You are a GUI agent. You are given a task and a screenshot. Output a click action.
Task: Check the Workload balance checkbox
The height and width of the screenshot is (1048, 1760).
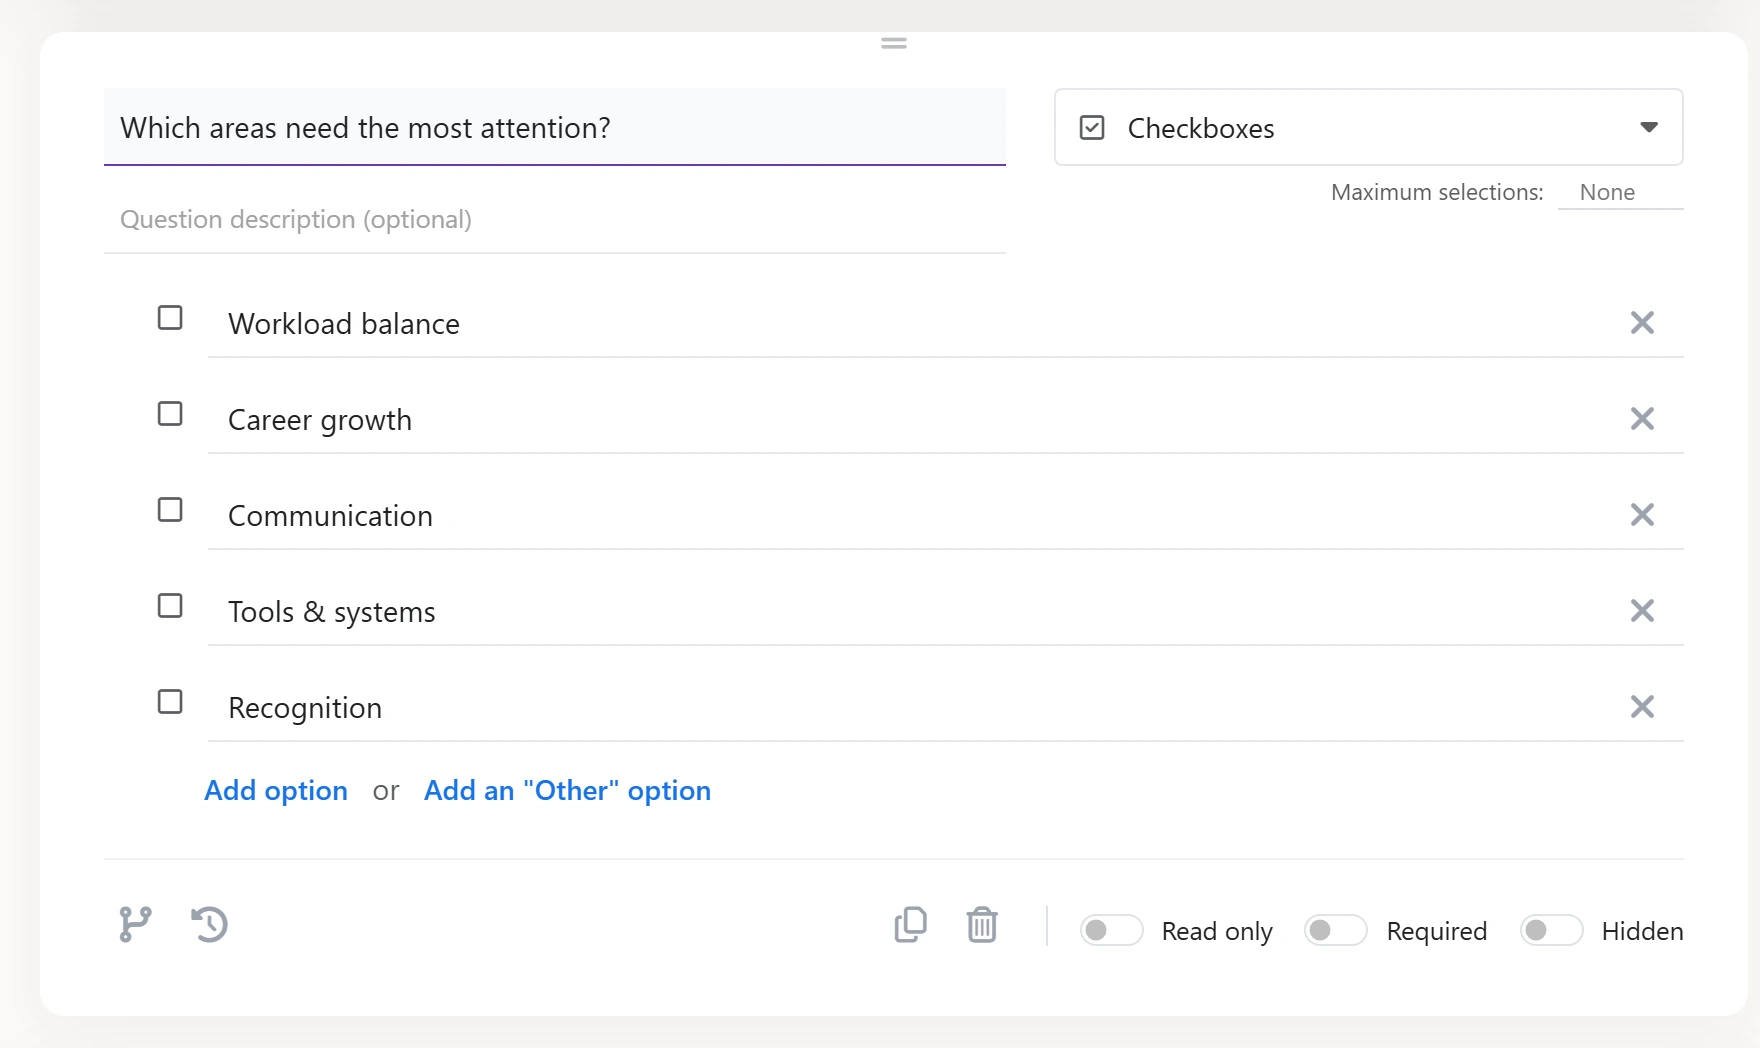click(x=170, y=318)
